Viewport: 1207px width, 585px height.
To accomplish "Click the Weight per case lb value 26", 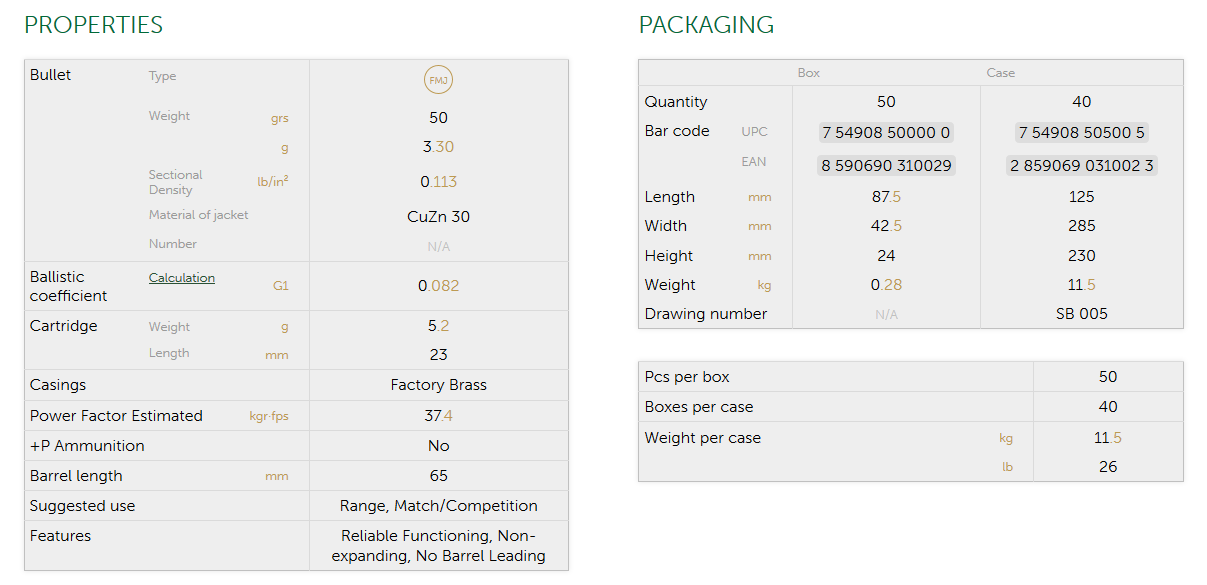I will [x=1107, y=467].
